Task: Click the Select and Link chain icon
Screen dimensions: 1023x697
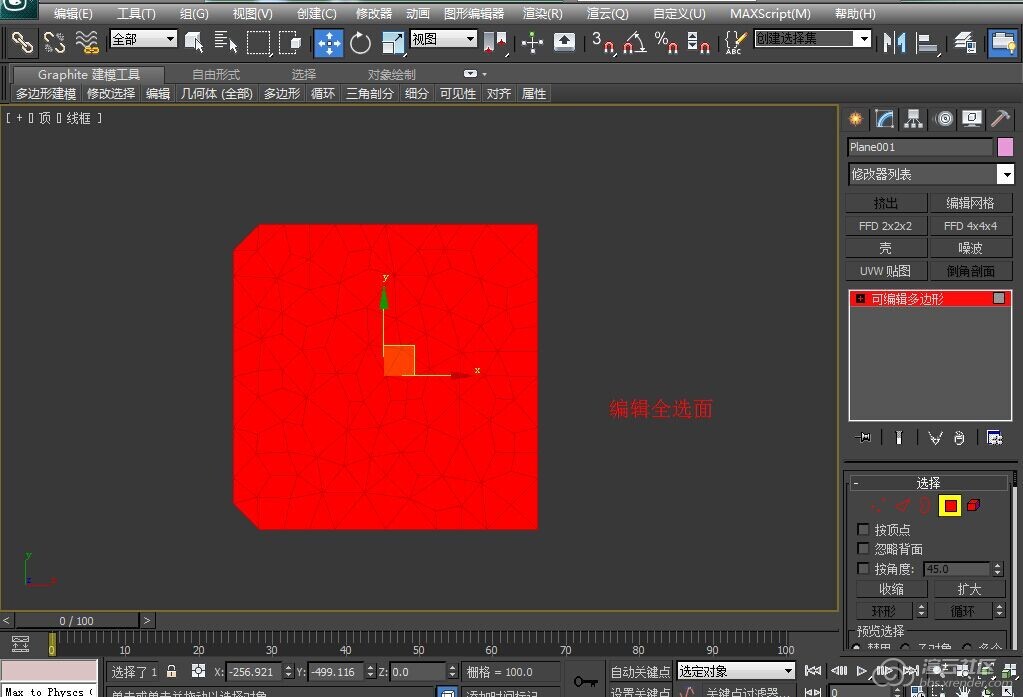Action: (22, 42)
